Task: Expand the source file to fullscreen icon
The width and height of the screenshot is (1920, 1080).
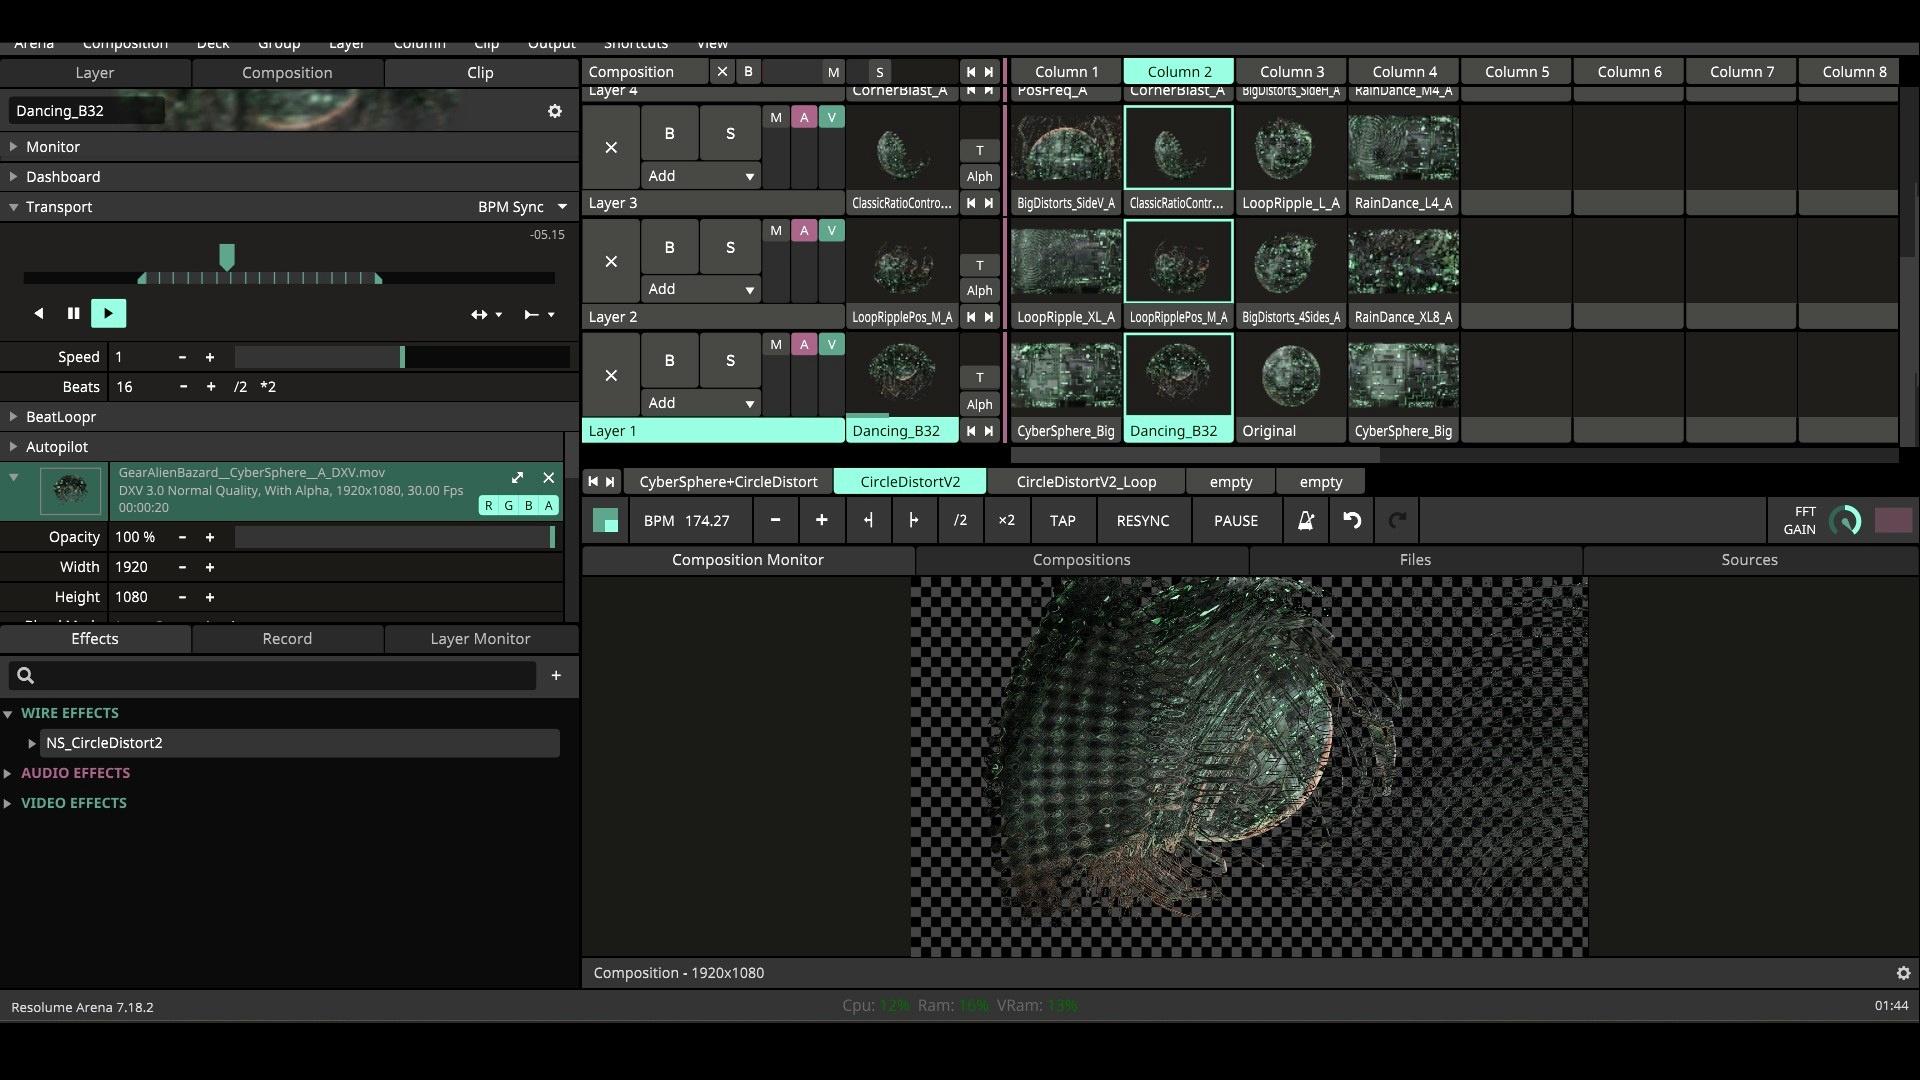Action: [x=517, y=478]
